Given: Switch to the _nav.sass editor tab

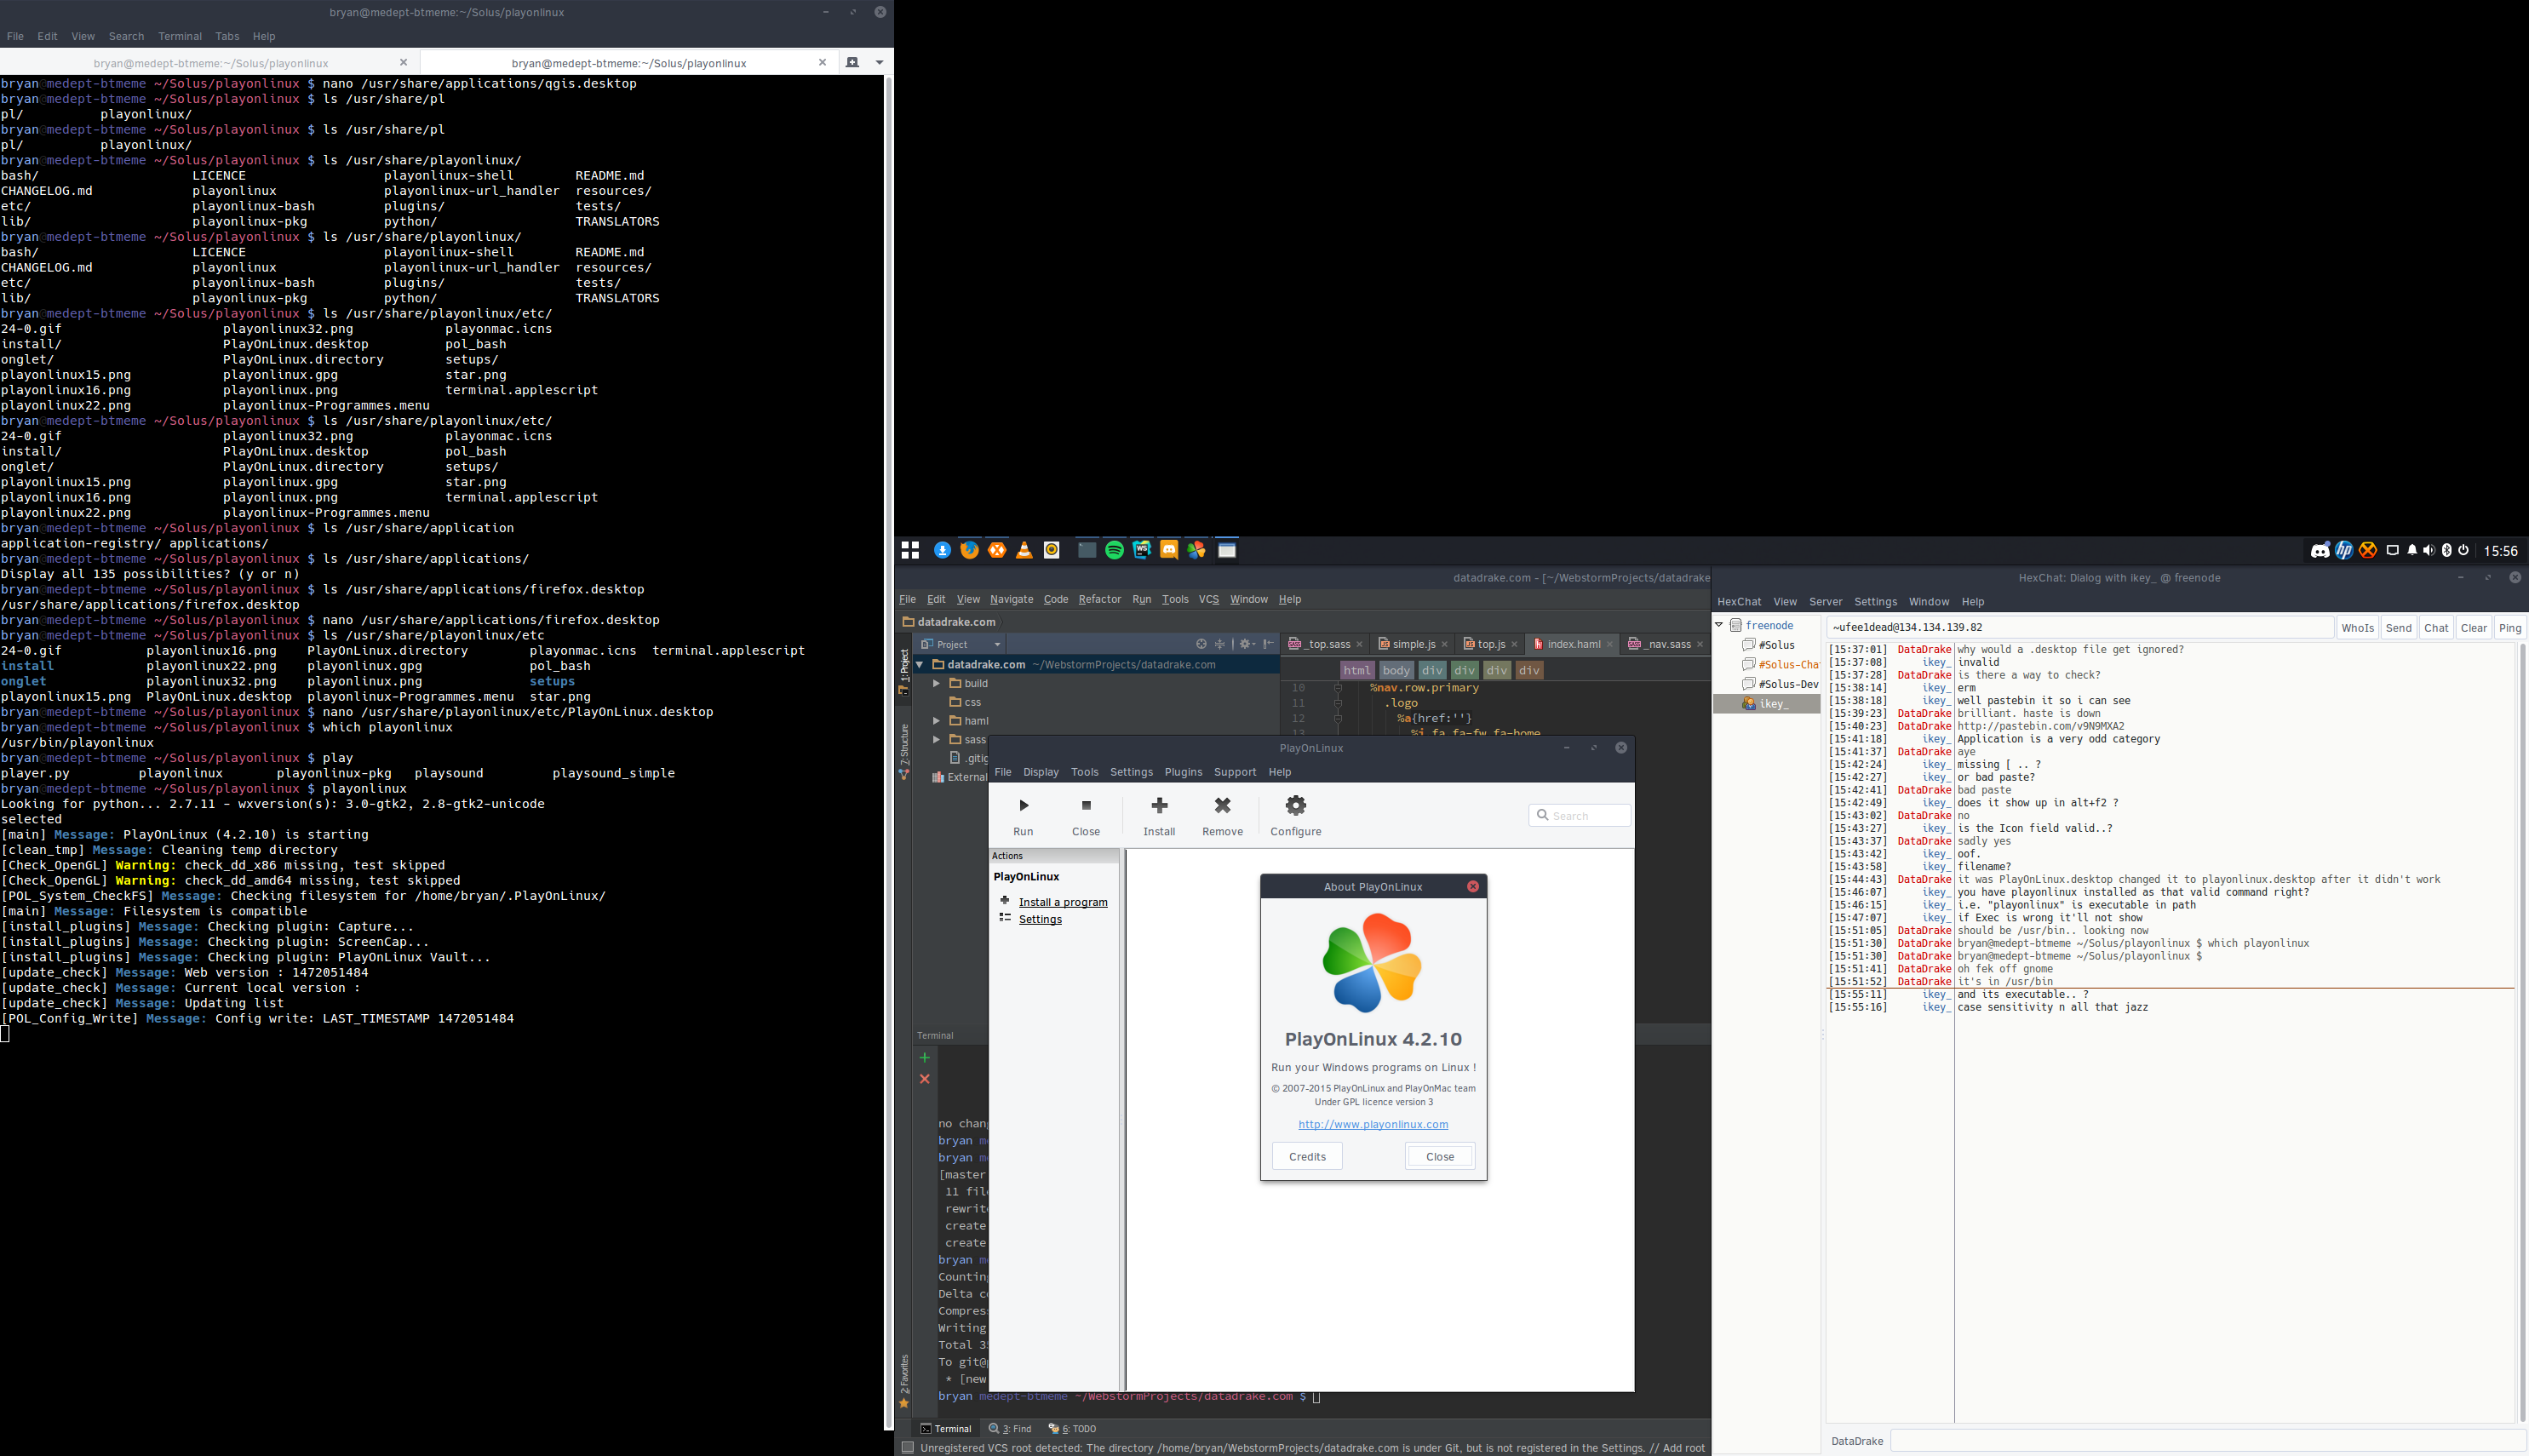Looking at the screenshot, I should pos(1665,645).
